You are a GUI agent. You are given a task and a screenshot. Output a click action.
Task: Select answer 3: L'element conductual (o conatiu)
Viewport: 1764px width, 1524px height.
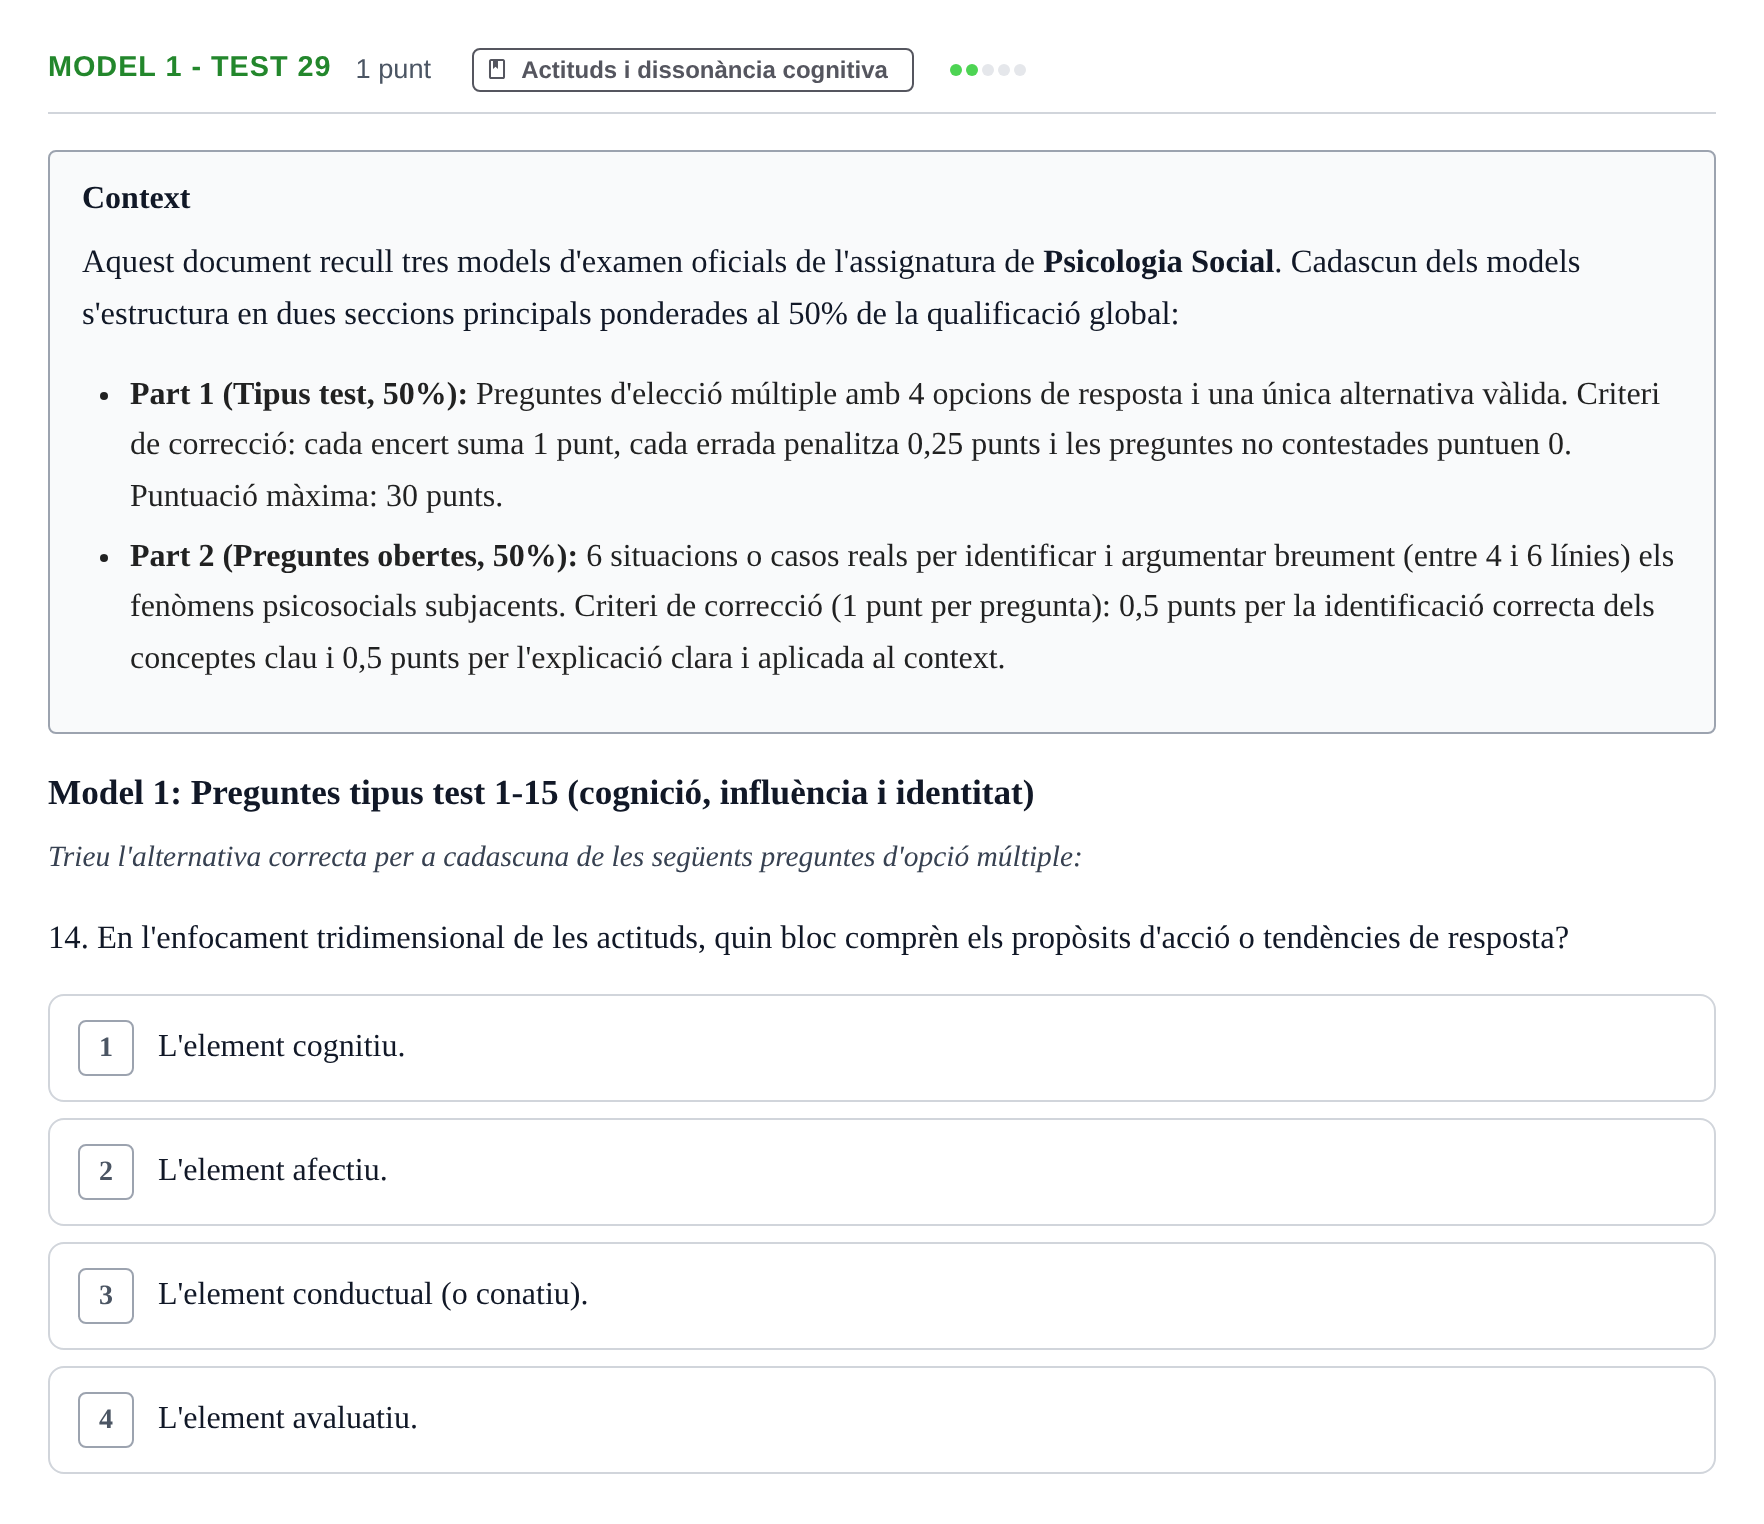[881, 1295]
